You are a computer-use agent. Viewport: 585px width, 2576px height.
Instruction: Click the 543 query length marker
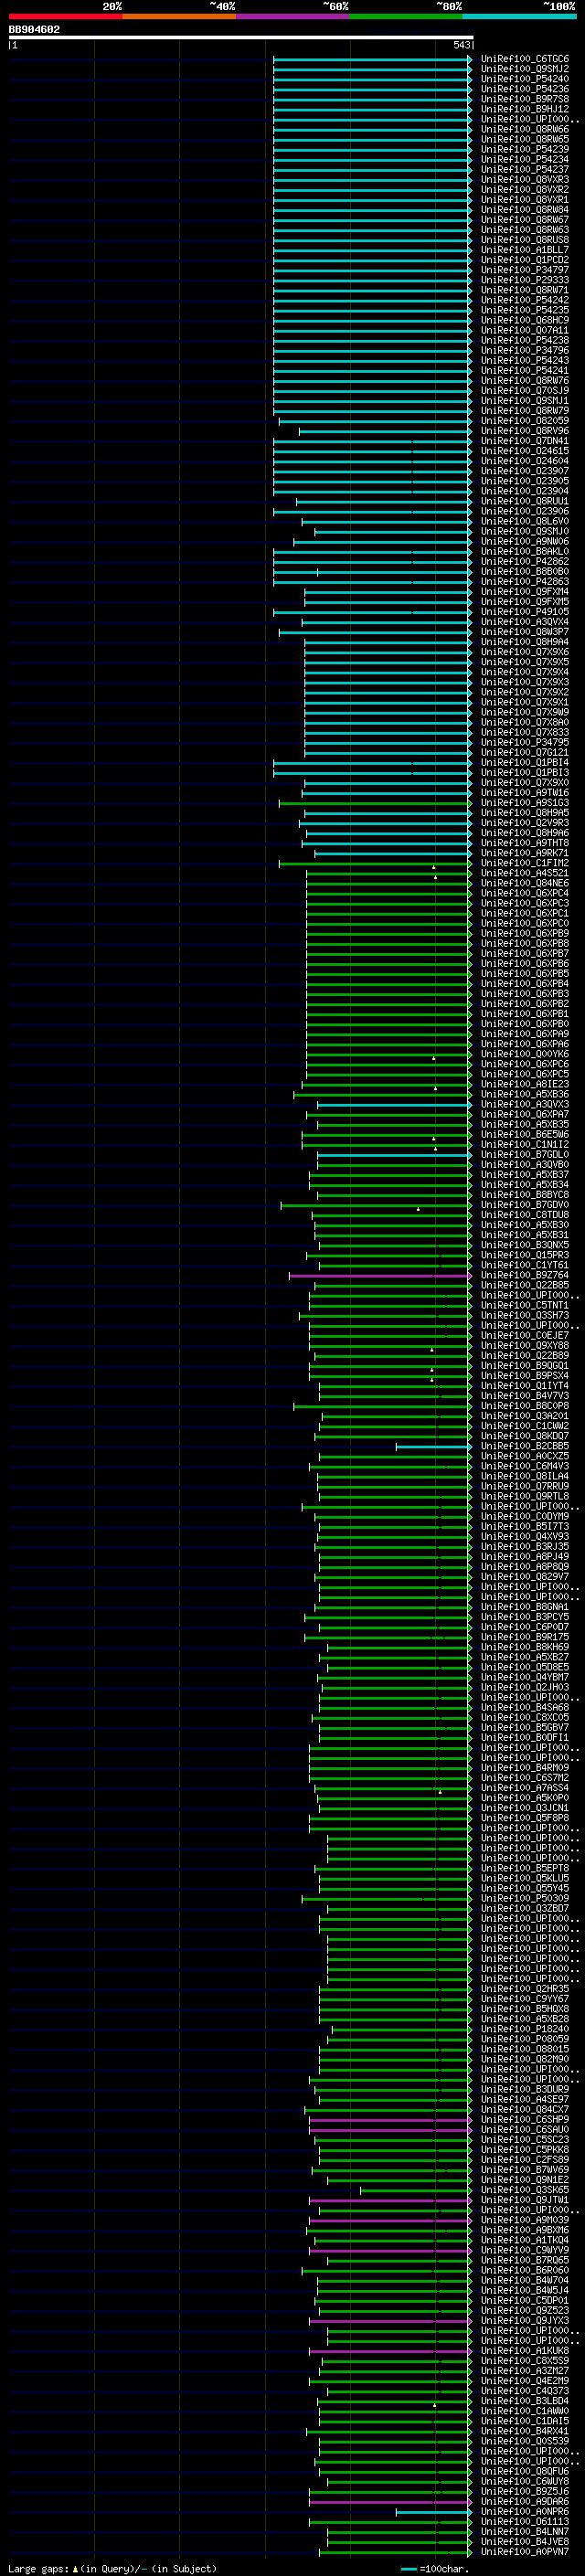(x=461, y=45)
